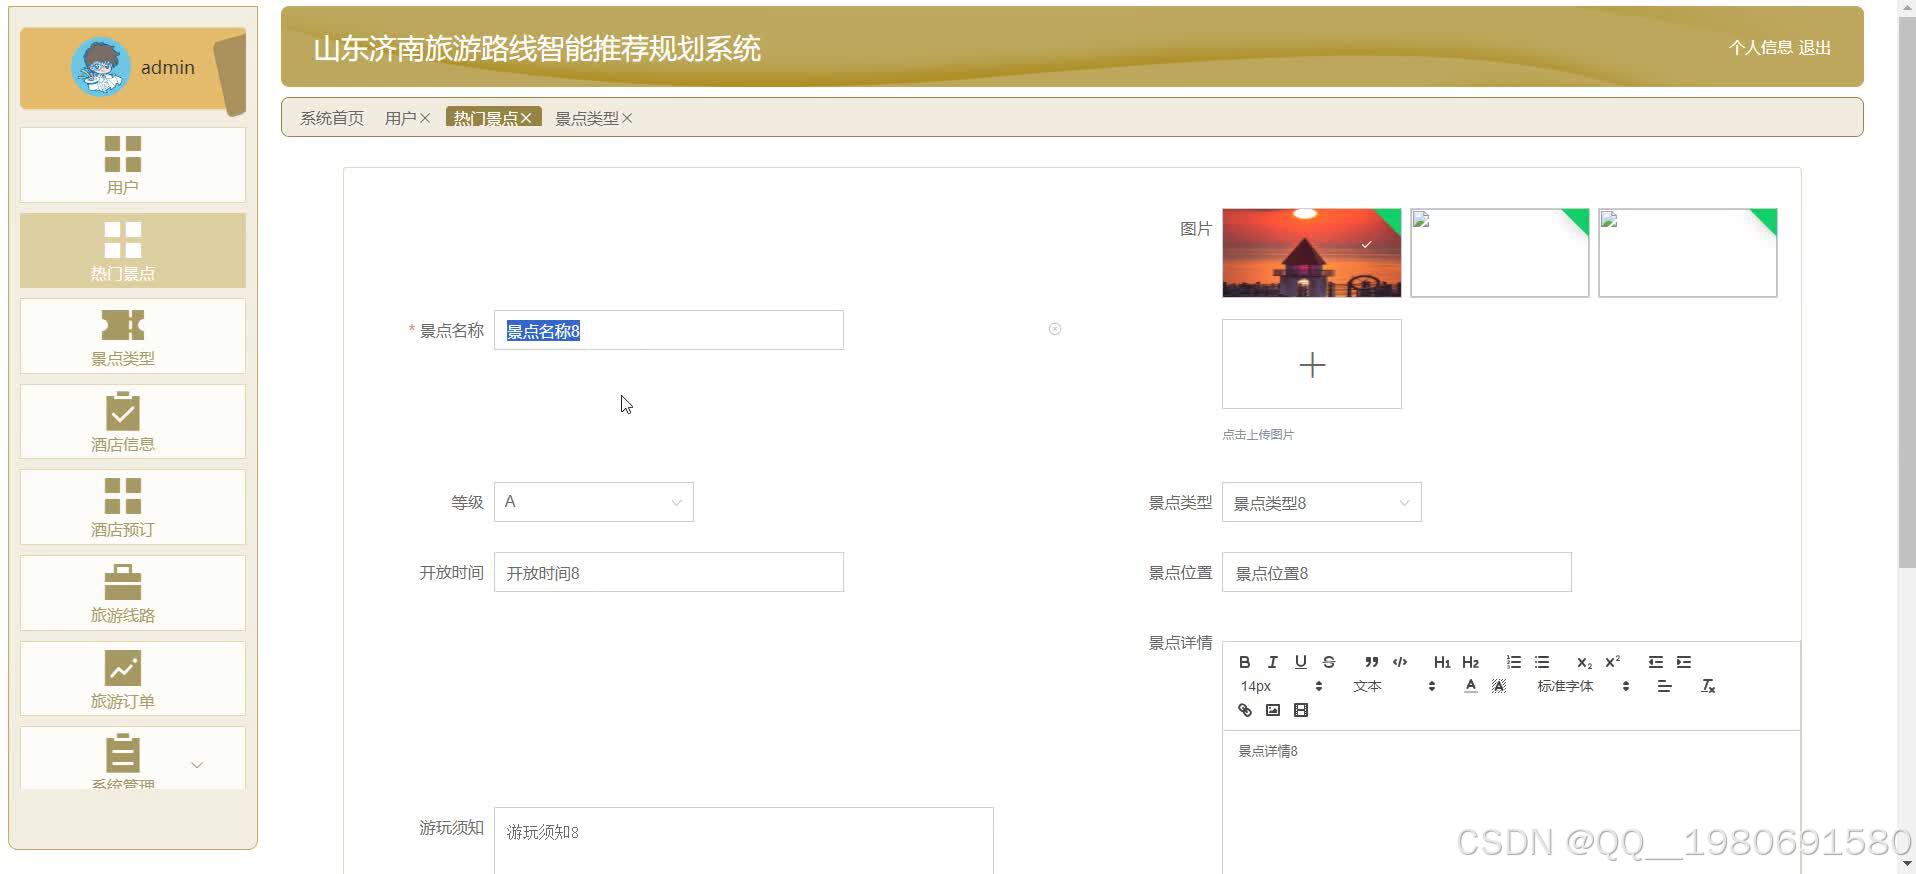Focus the 开放时间 input field

(668, 572)
